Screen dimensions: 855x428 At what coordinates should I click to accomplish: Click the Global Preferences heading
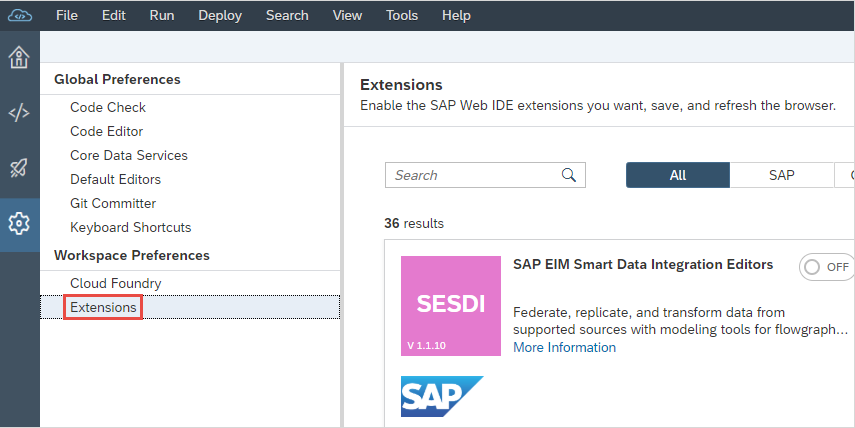pos(117,79)
